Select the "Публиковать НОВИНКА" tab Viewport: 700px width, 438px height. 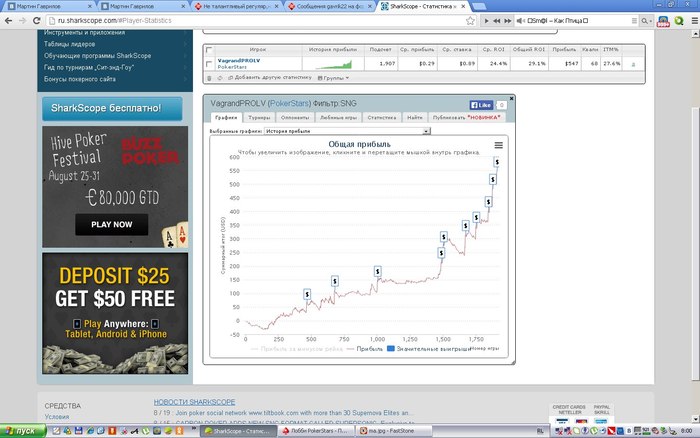point(467,117)
